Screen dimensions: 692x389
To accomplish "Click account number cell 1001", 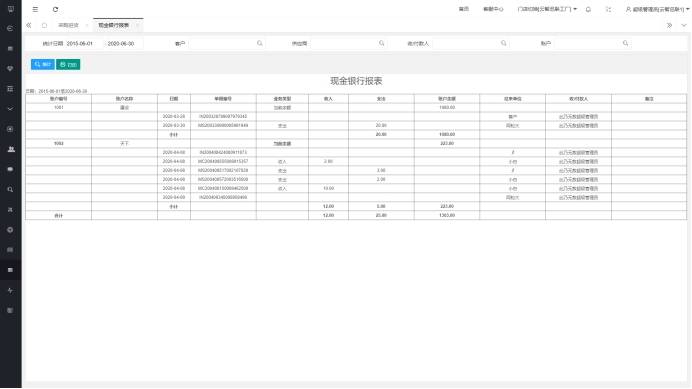I will pyautogui.click(x=59, y=107).
